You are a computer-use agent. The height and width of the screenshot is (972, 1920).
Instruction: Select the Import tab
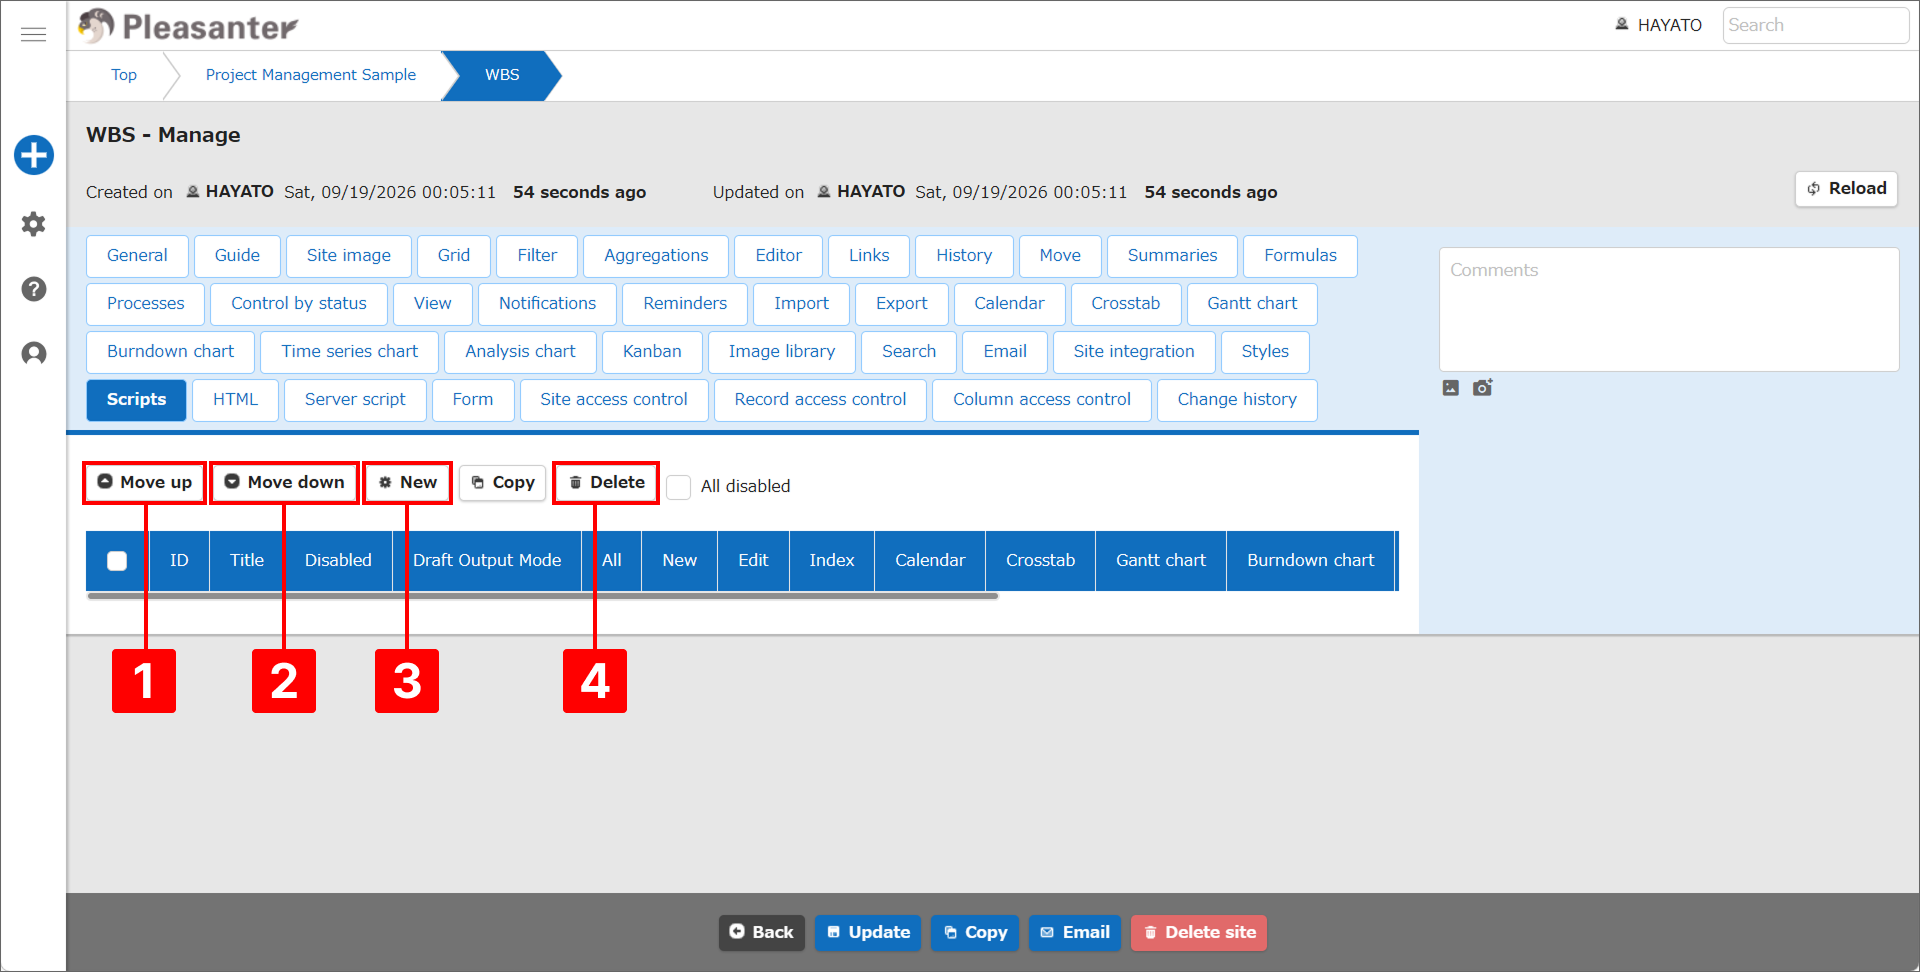click(801, 304)
